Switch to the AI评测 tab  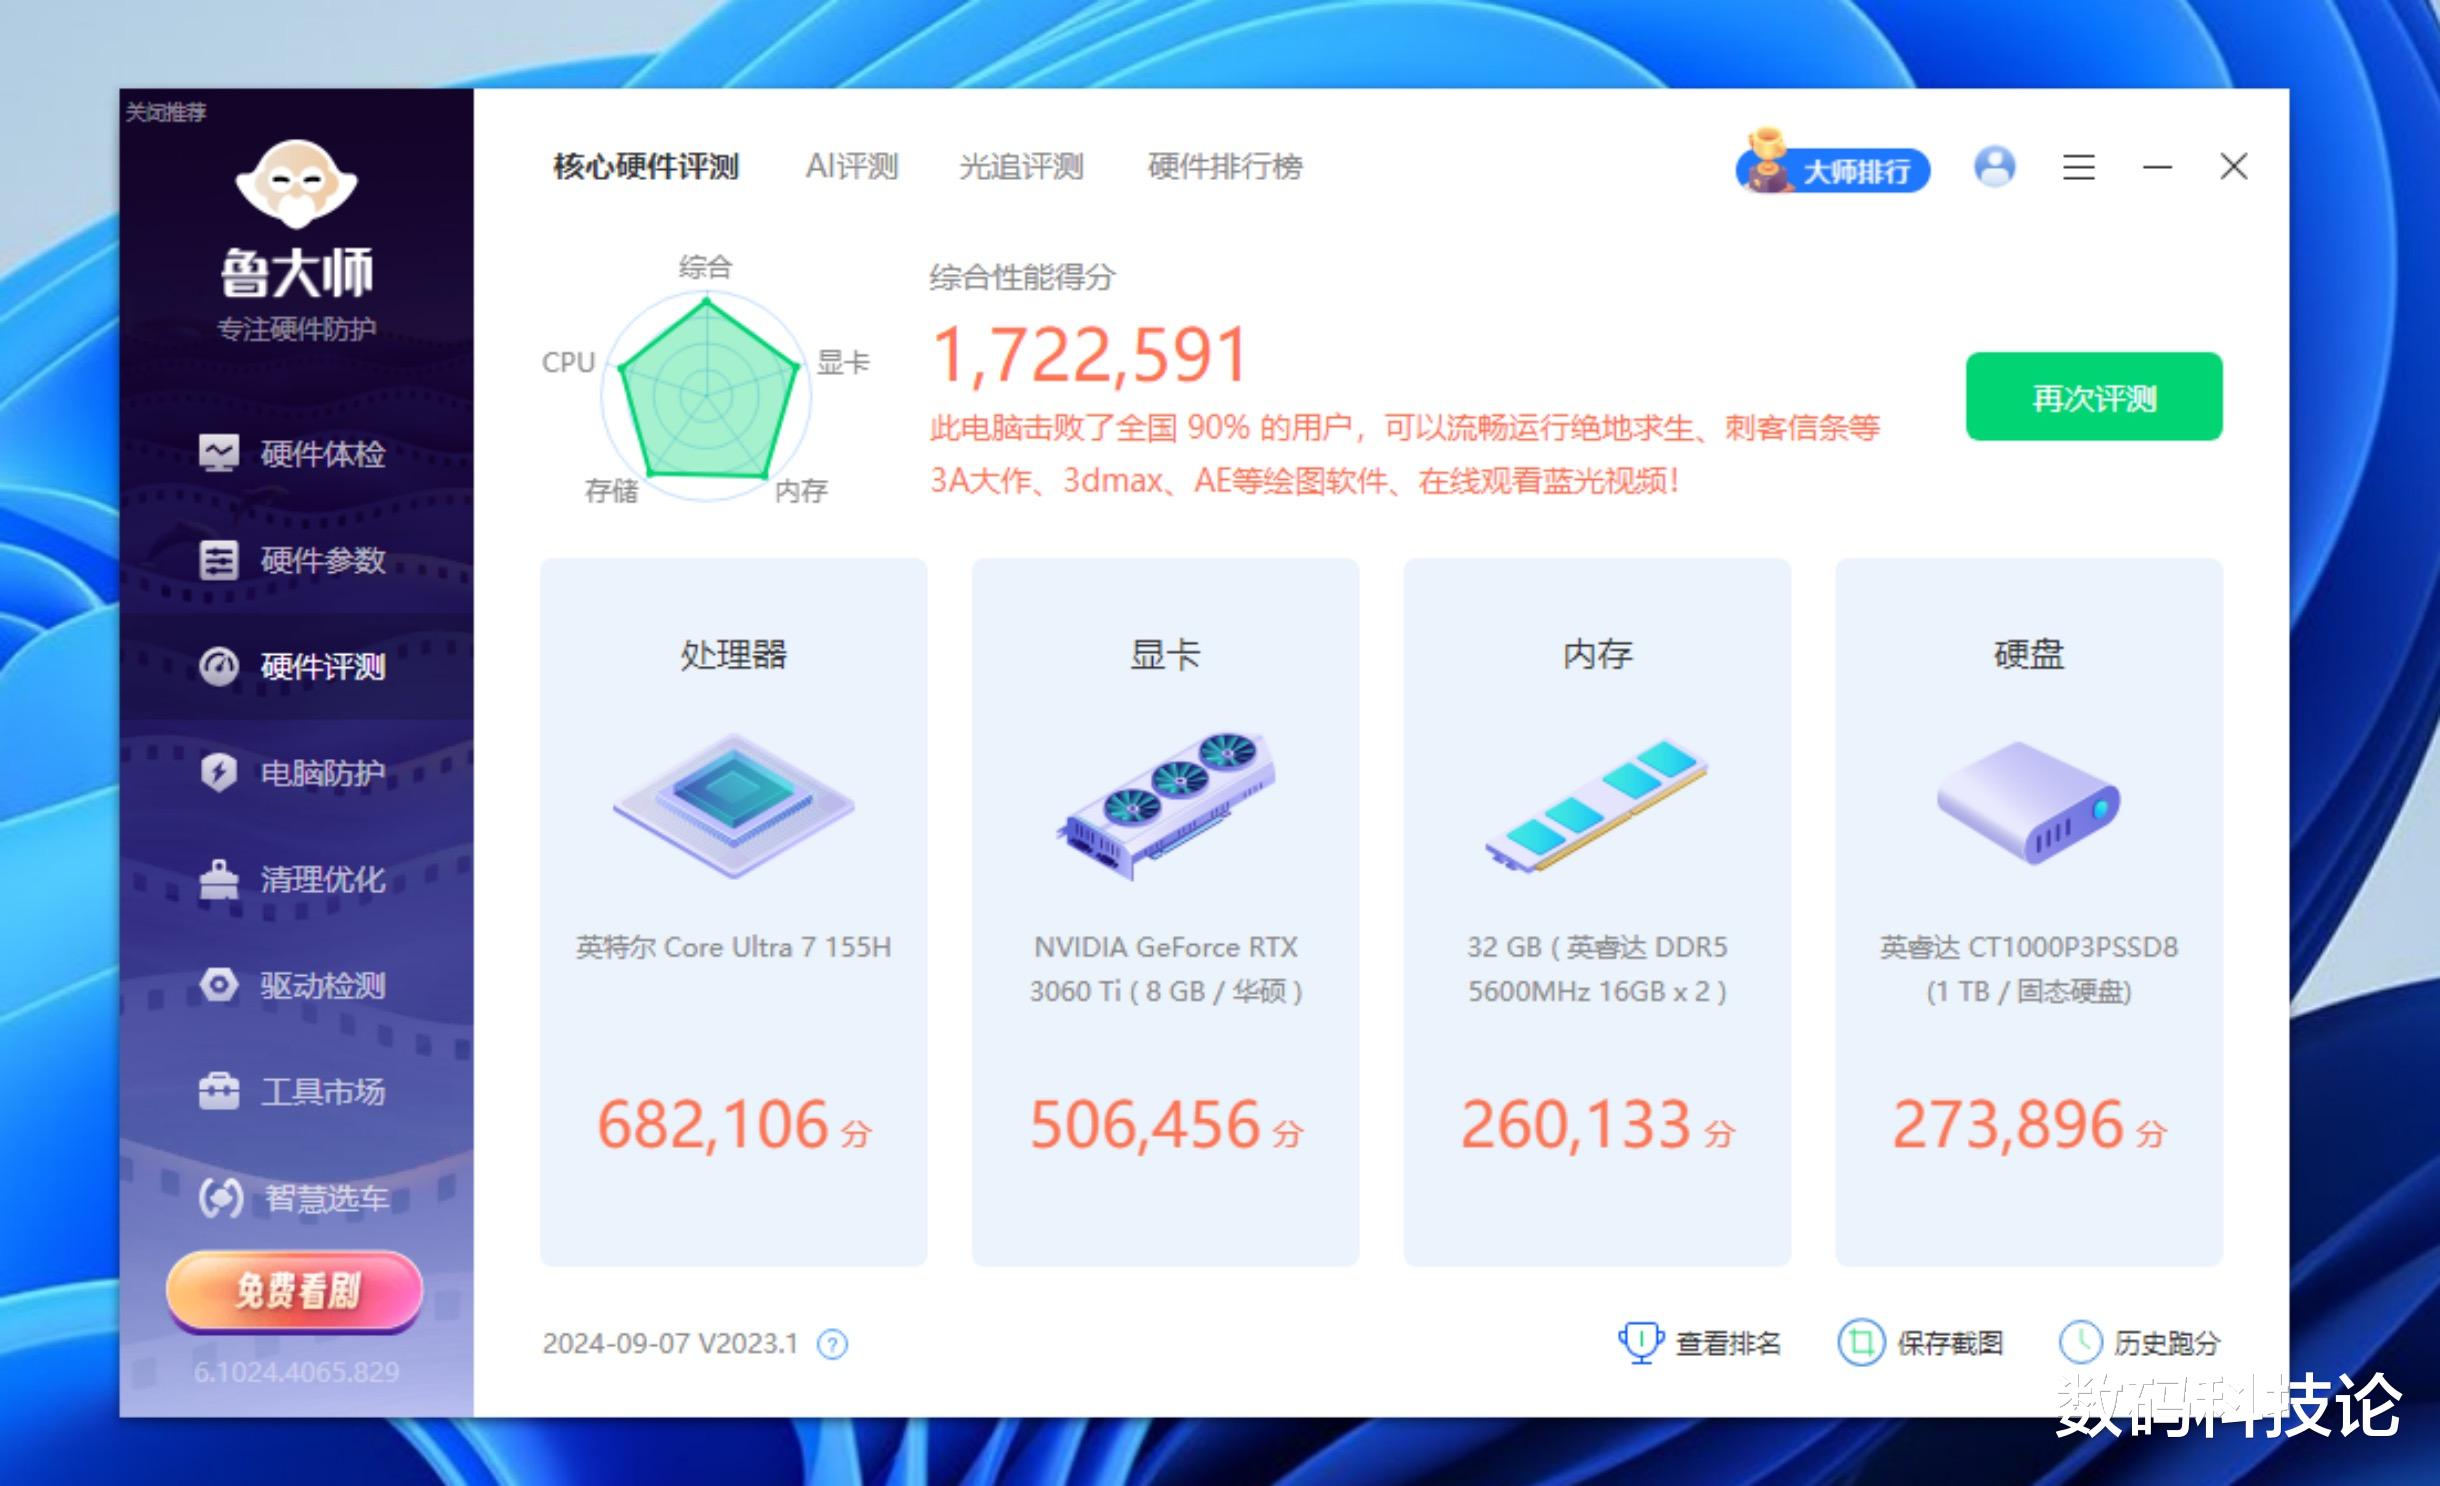click(x=852, y=166)
